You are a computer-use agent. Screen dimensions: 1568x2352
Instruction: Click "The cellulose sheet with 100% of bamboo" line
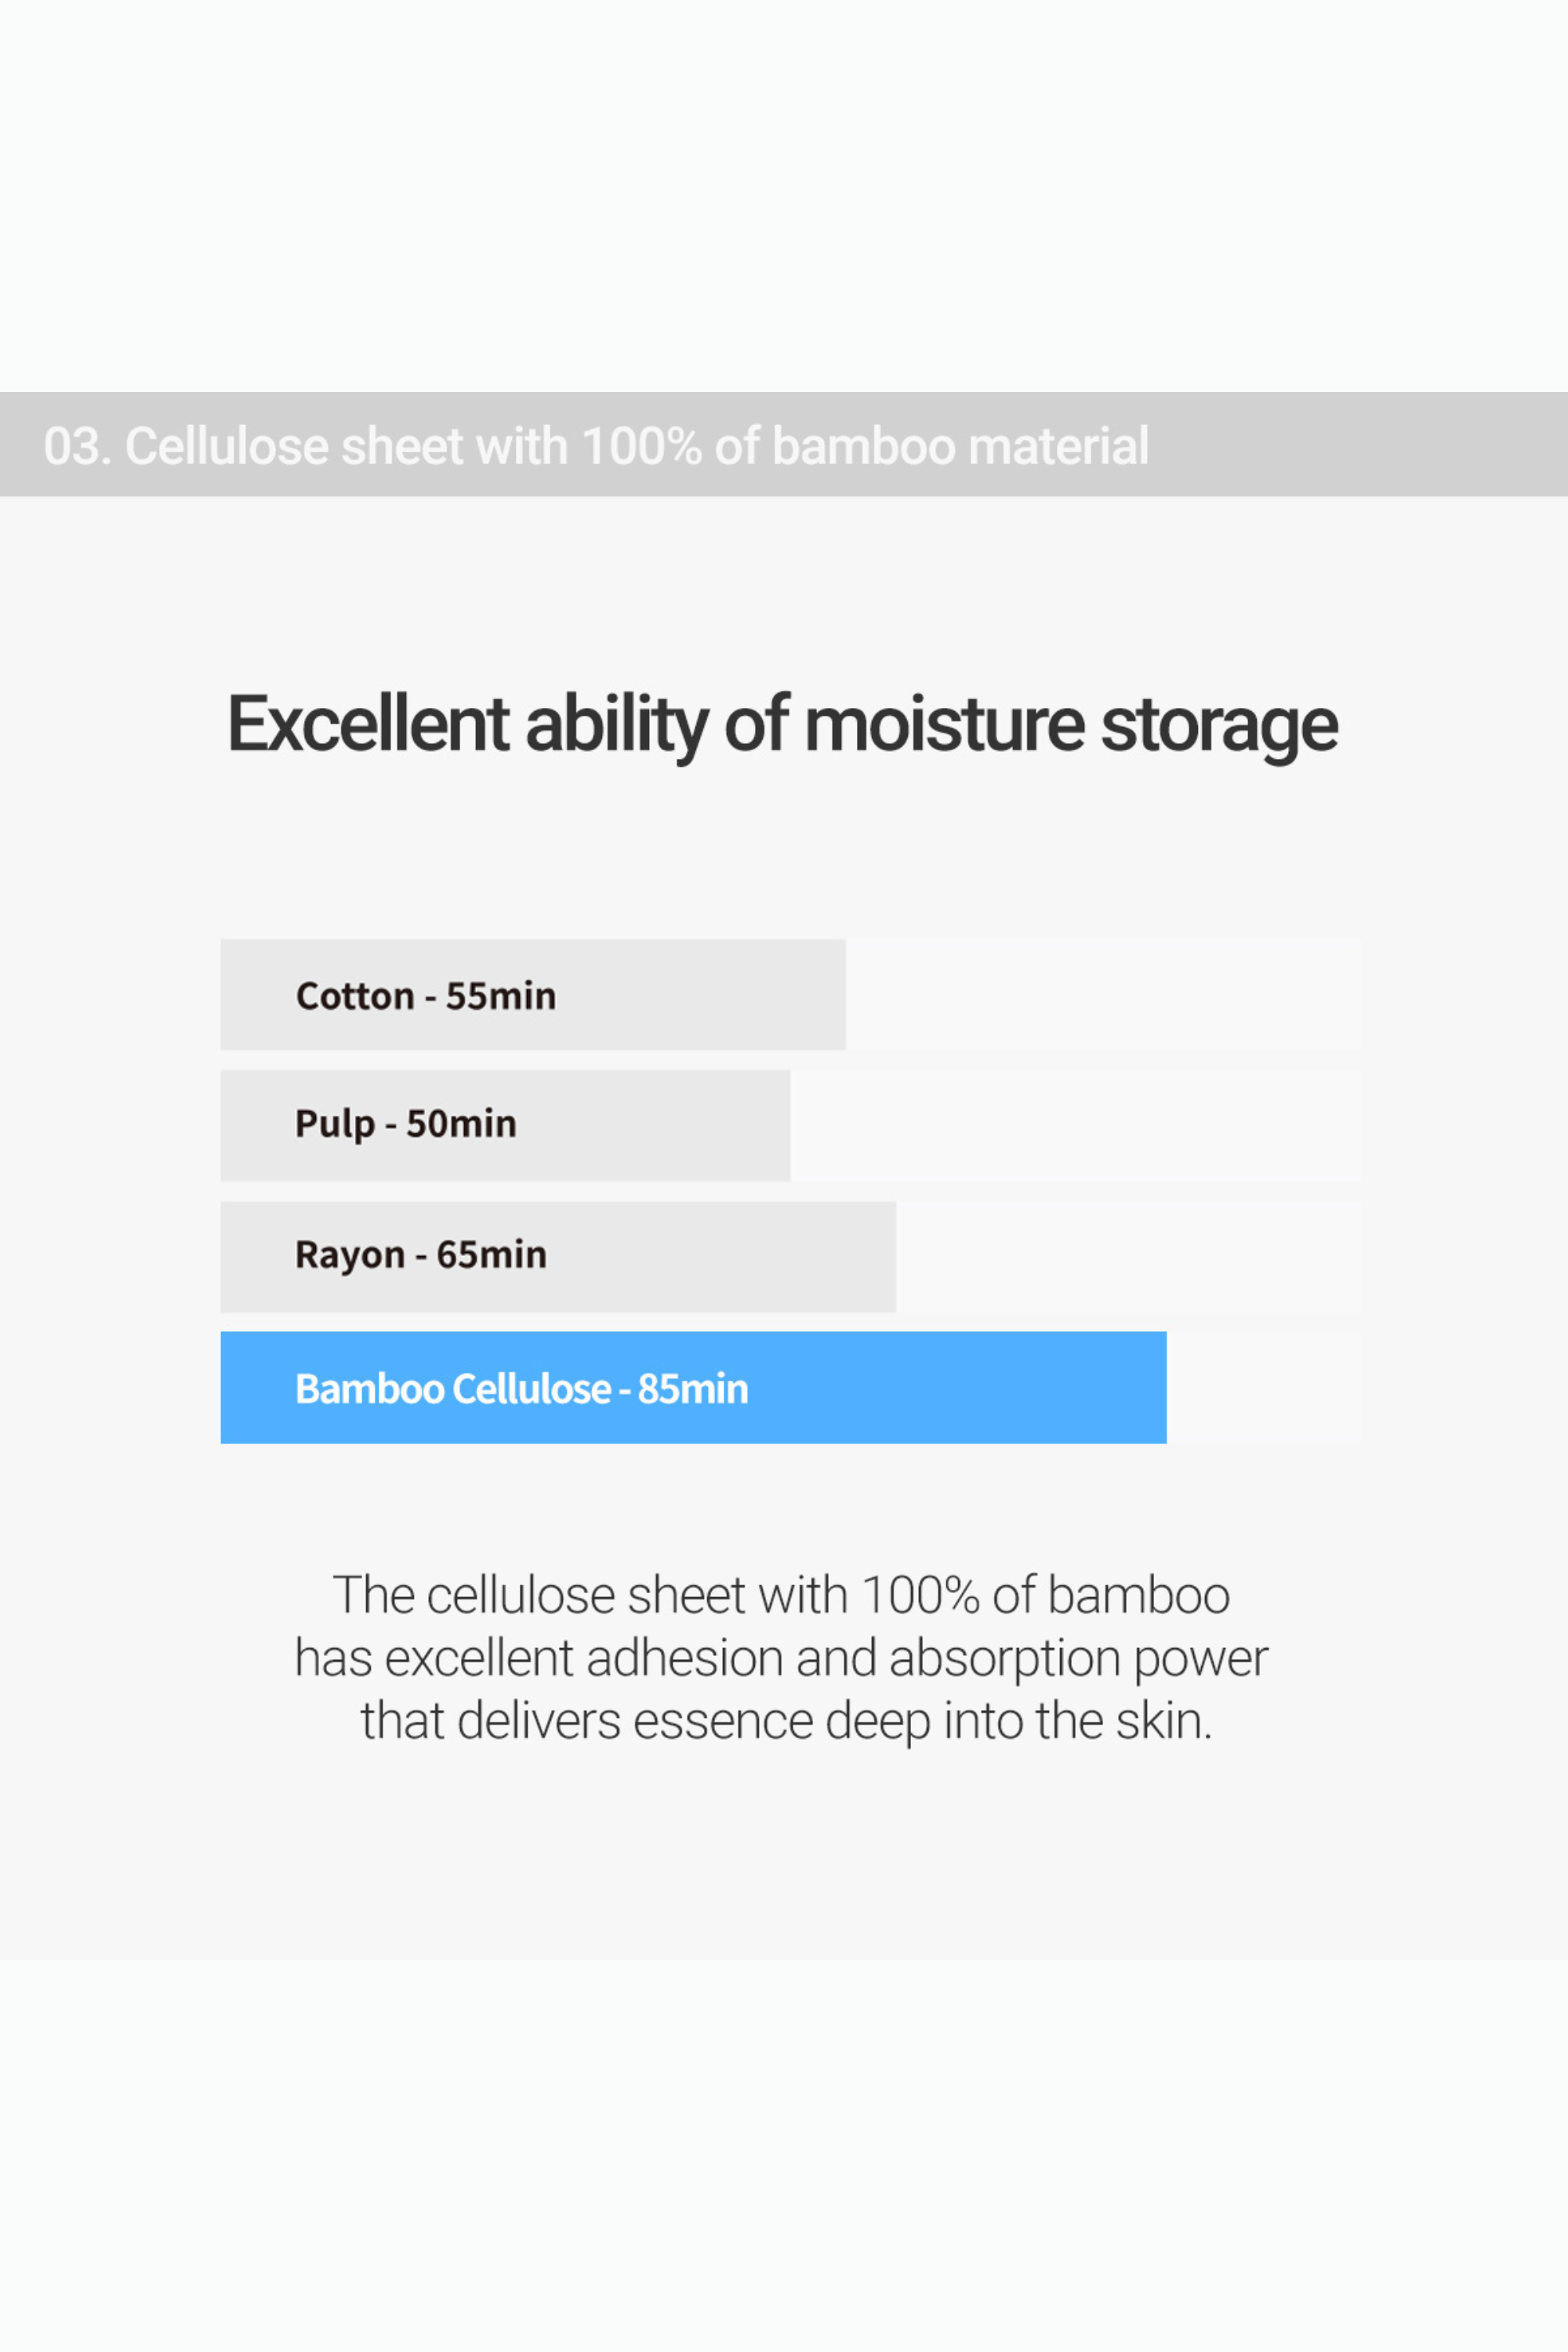coord(781,1595)
